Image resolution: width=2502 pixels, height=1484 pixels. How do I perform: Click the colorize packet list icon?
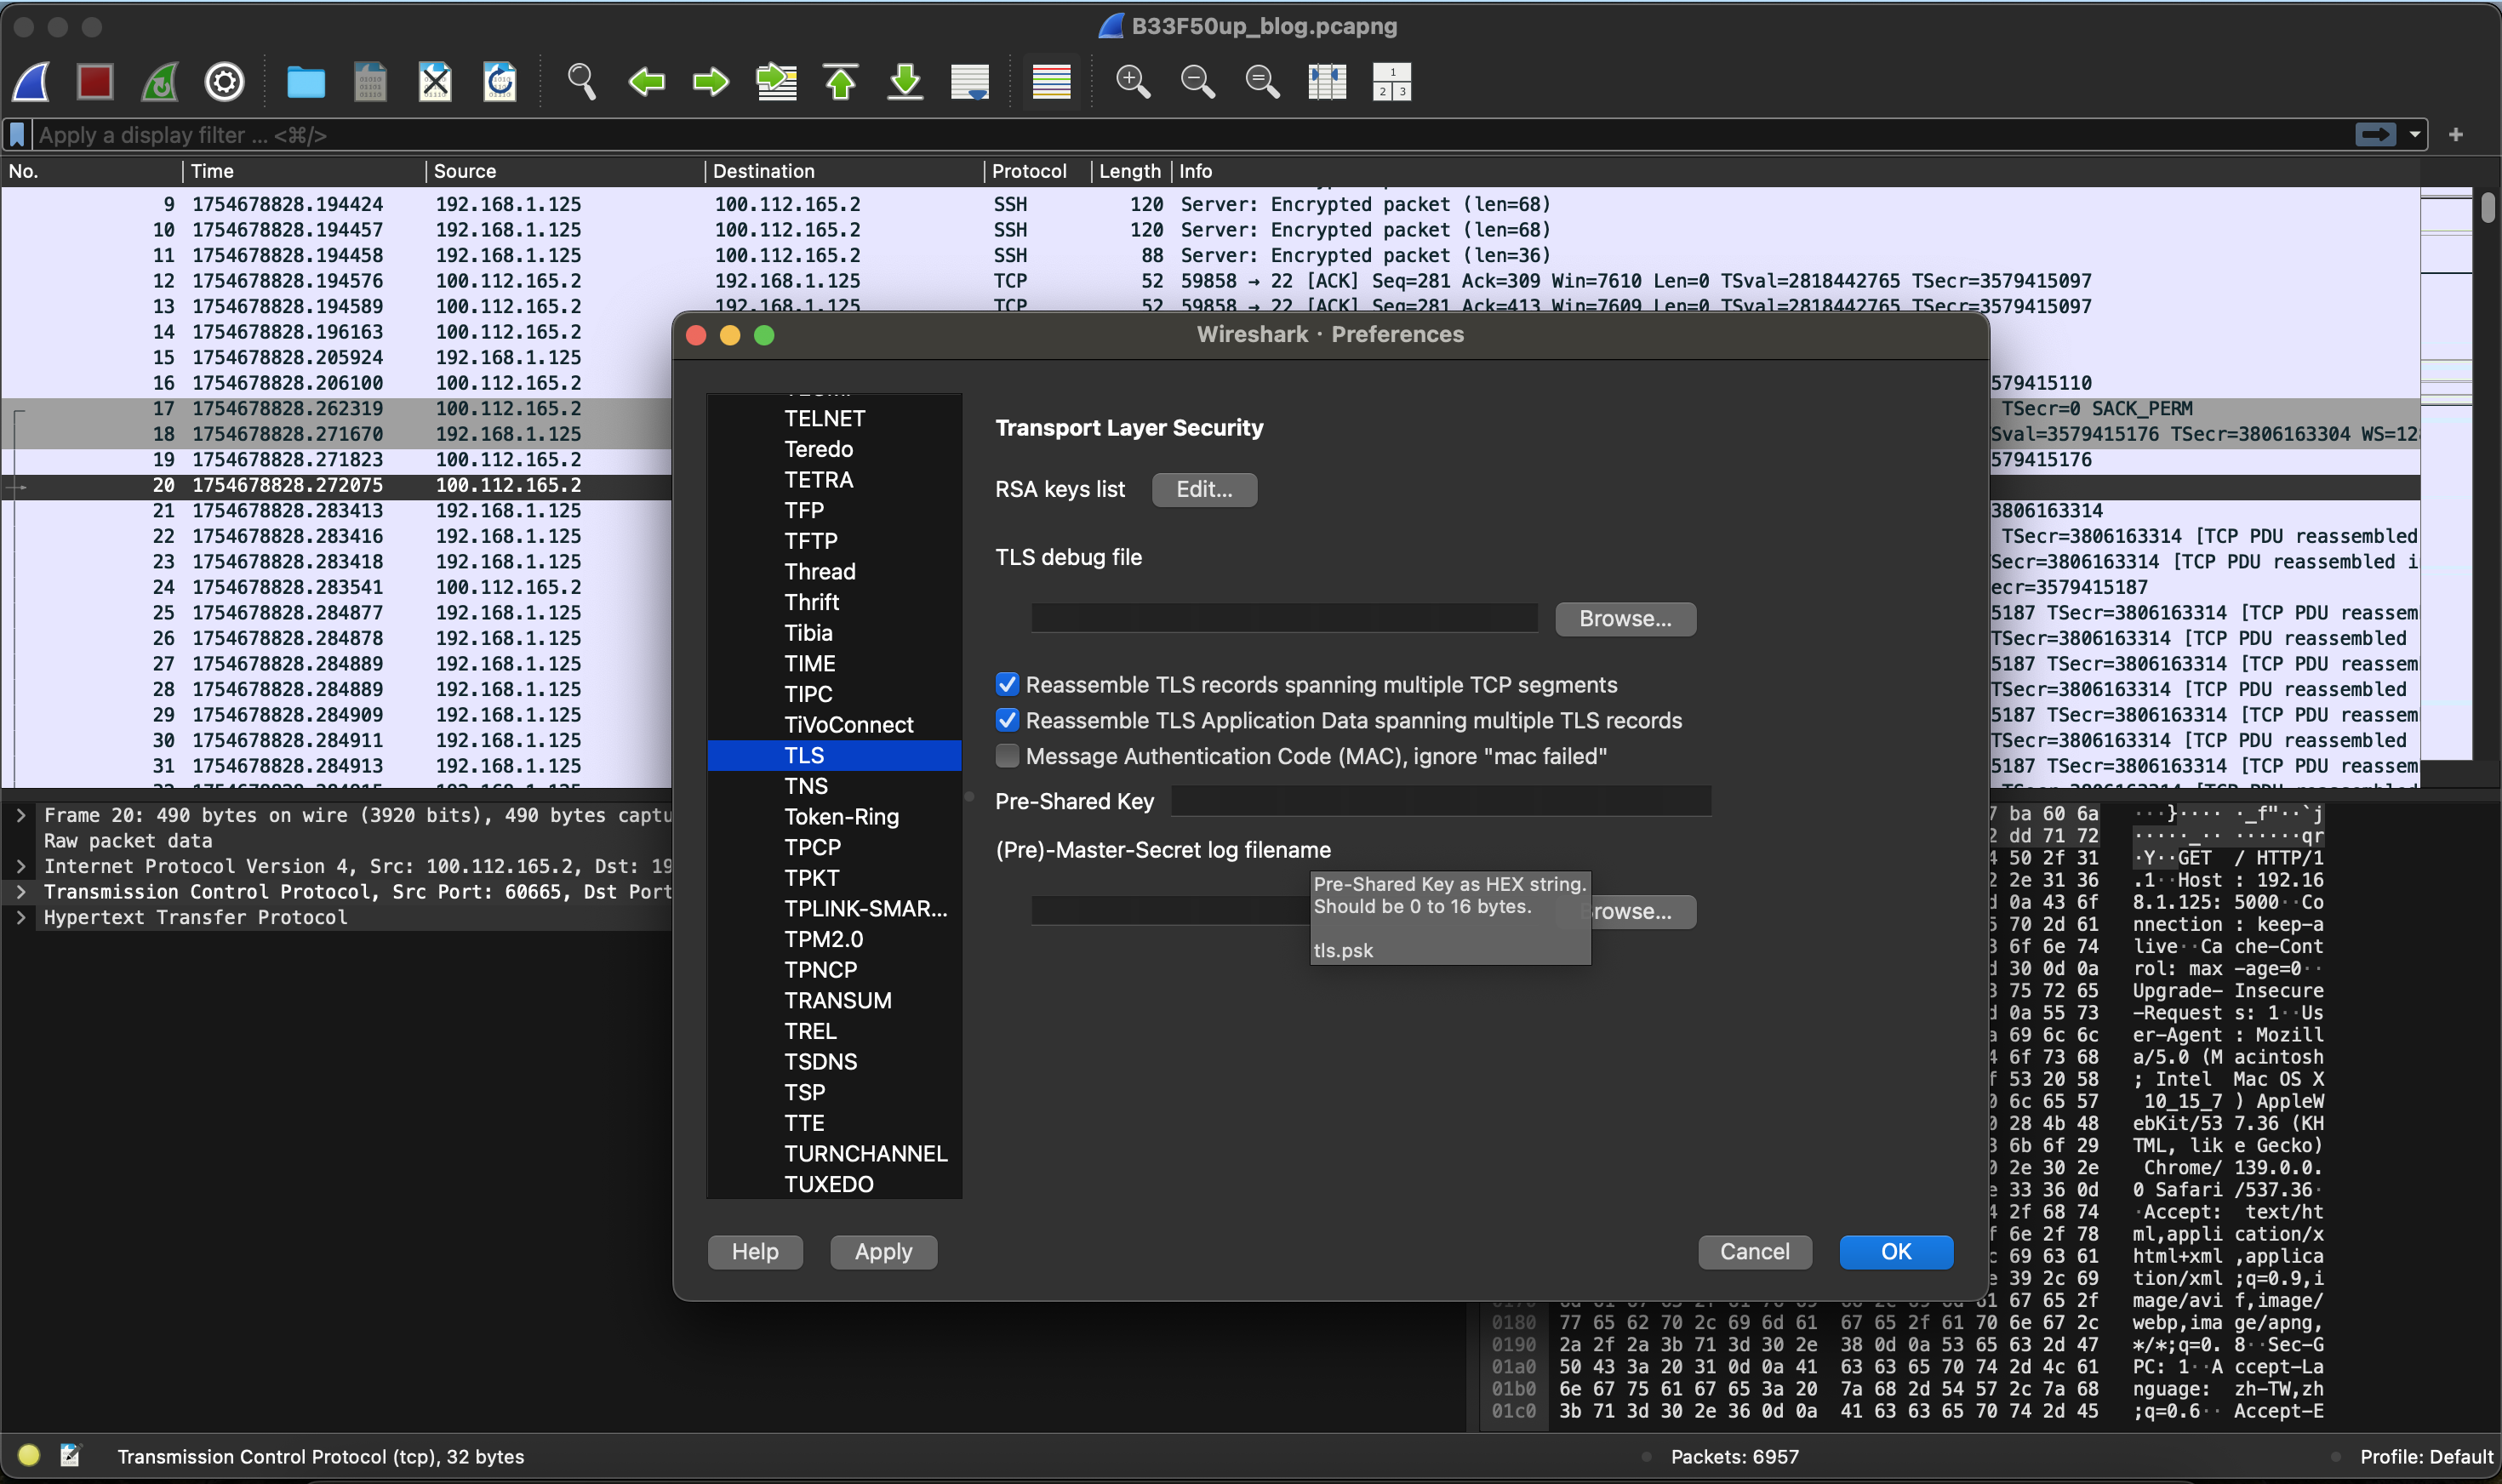[x=1051, y=81]
